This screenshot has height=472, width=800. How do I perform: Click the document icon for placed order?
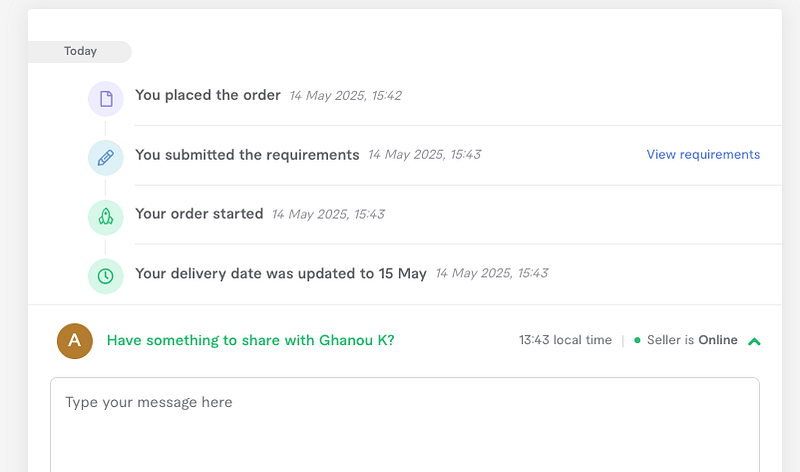pyautogui.click(x=106, y=98)
